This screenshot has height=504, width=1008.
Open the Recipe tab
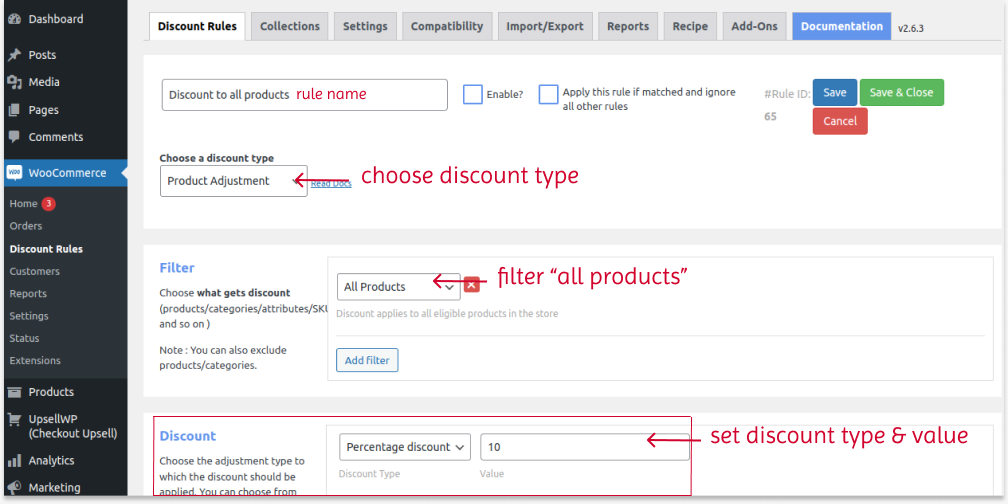coord(690,26)
